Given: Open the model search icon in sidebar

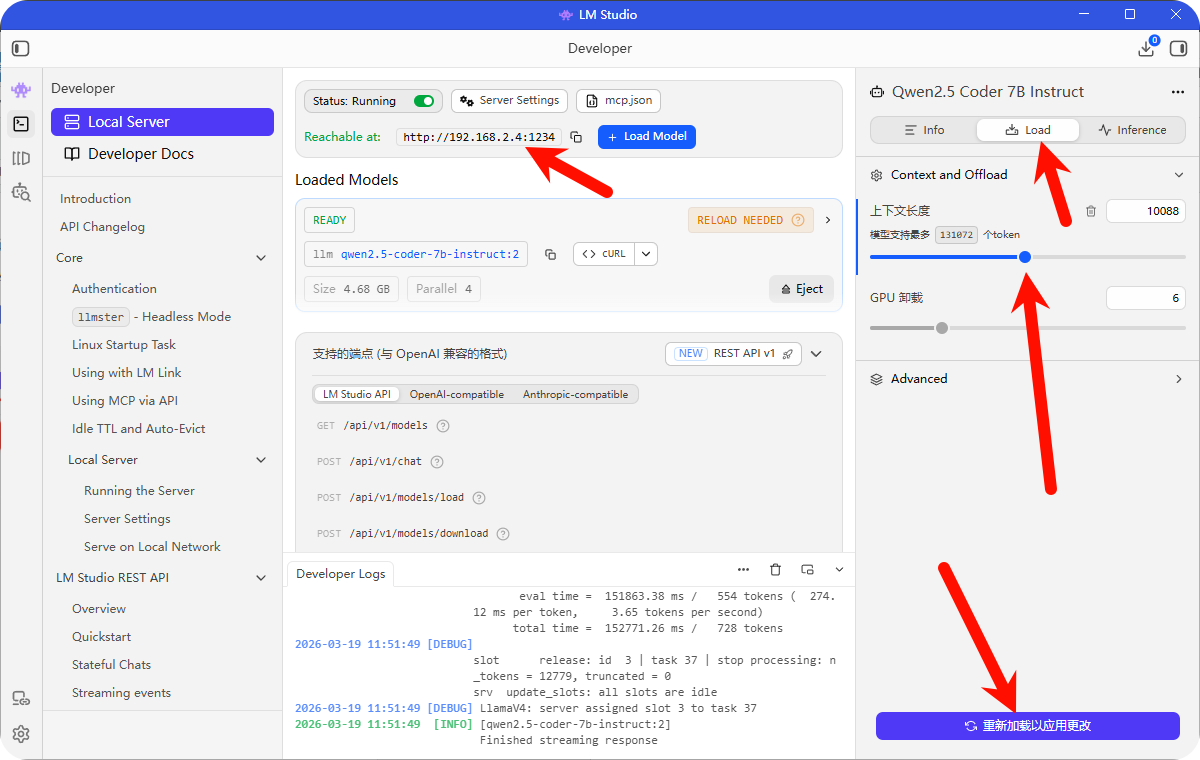Looking at the screenshot, I should coord(21,192).
